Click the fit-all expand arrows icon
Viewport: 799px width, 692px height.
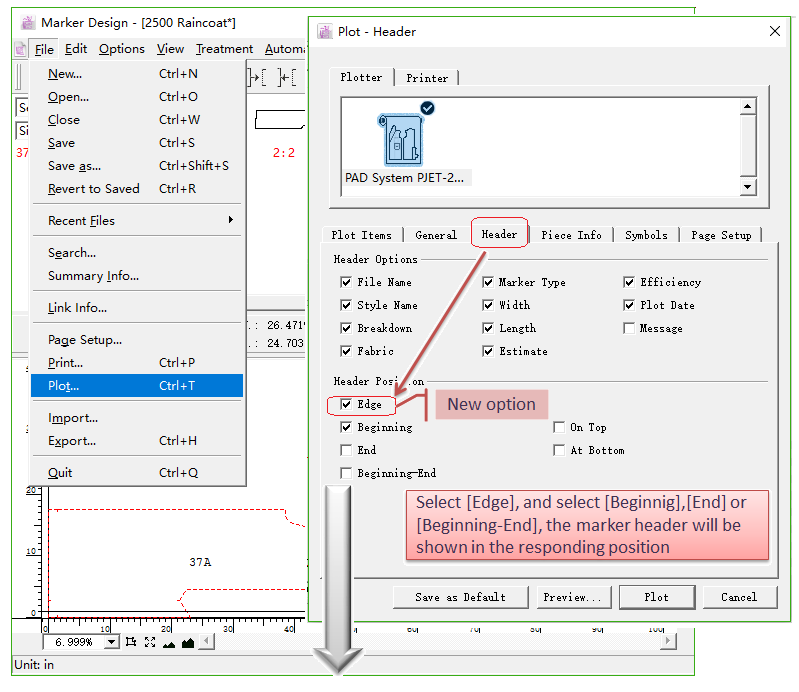click(150, 642)
